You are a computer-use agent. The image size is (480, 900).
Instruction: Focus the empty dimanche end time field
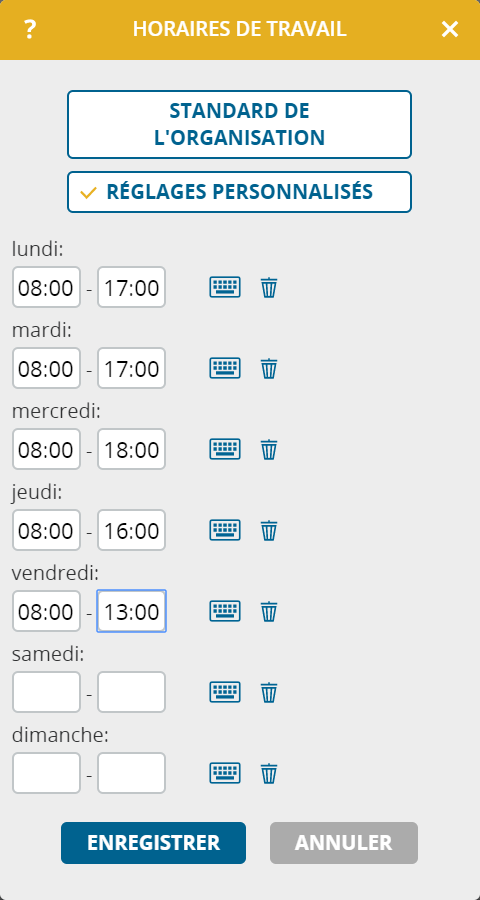pos(131,773)
